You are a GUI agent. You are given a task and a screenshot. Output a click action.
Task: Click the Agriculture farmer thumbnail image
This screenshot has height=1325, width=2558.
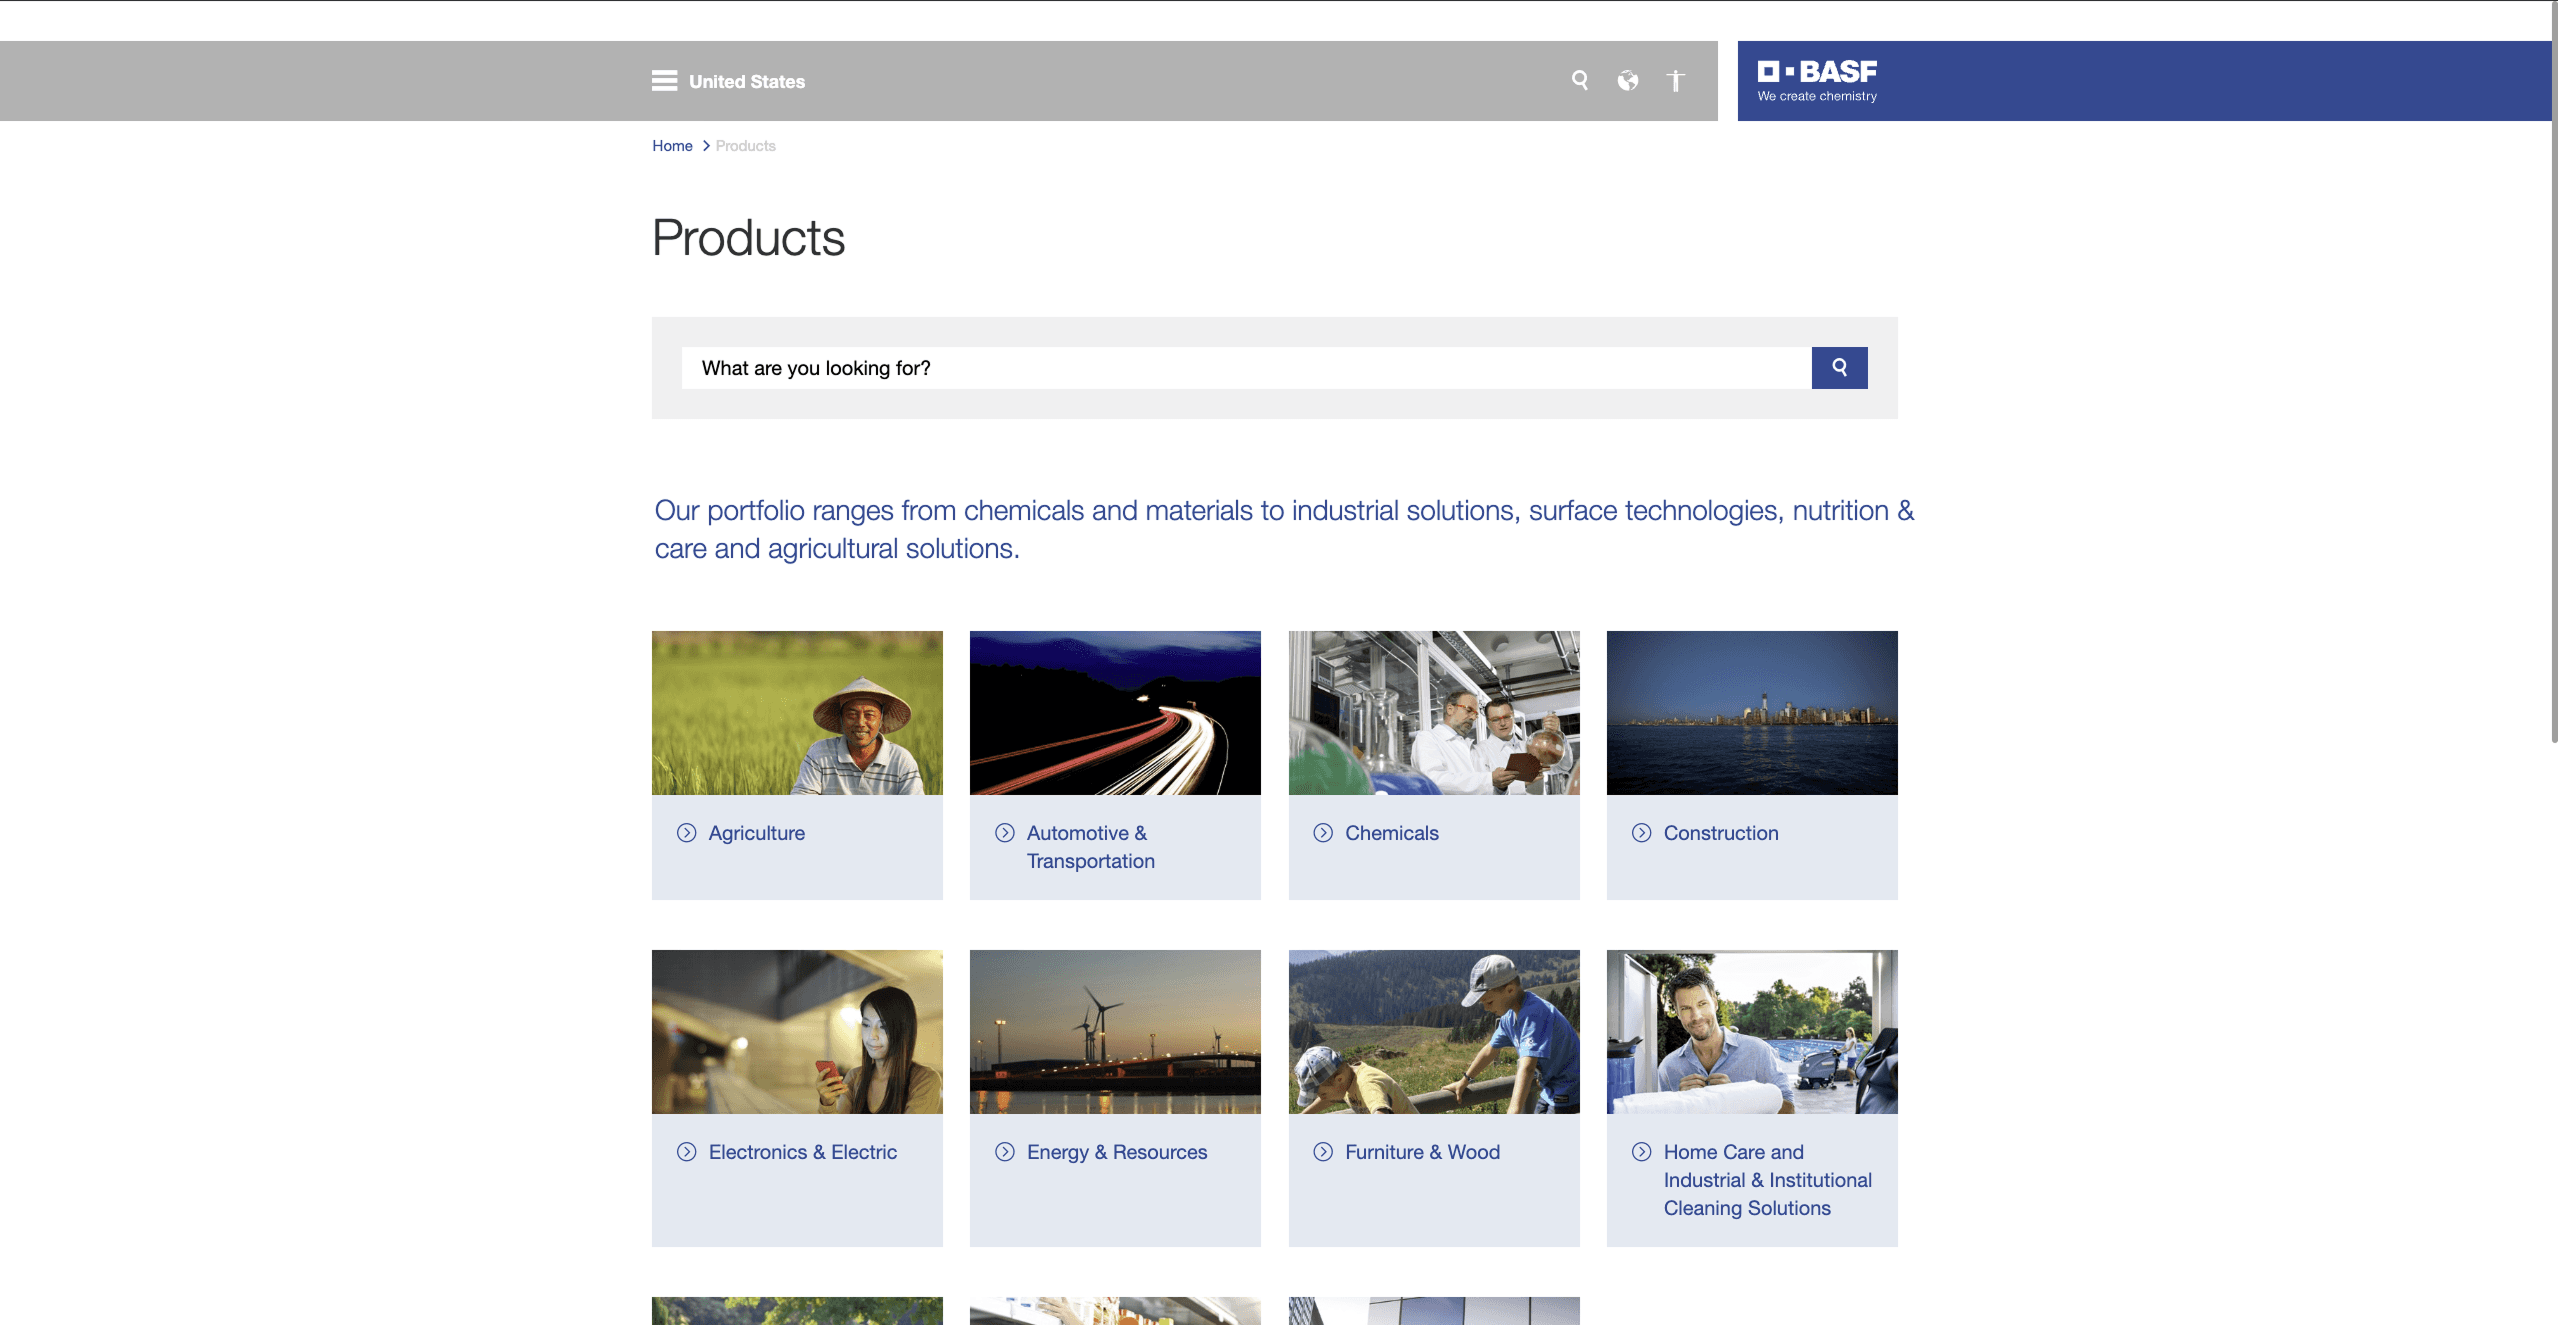797,713
